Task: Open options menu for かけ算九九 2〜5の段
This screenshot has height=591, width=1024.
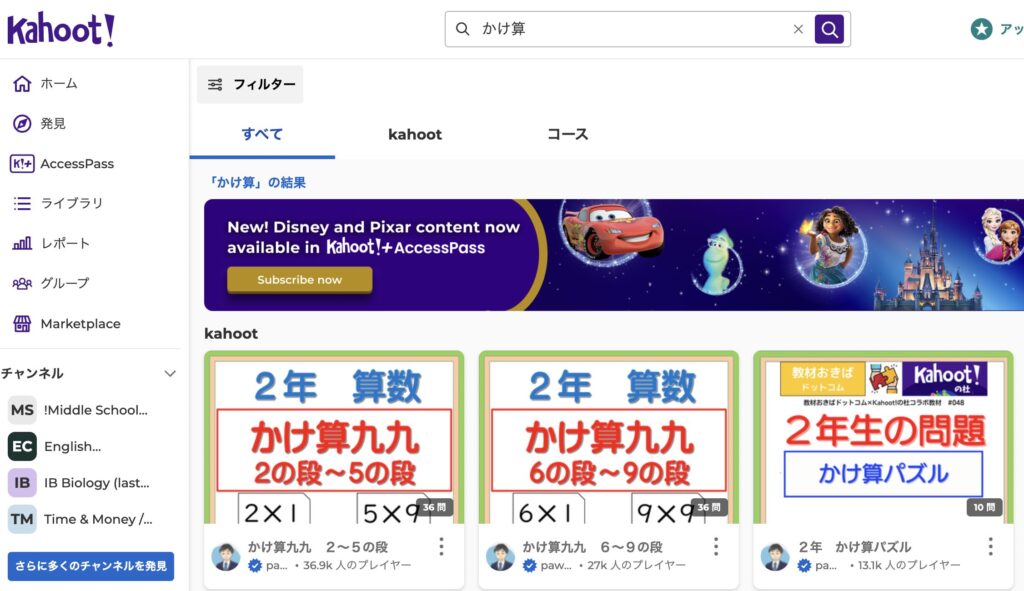Action: (441, 547)
